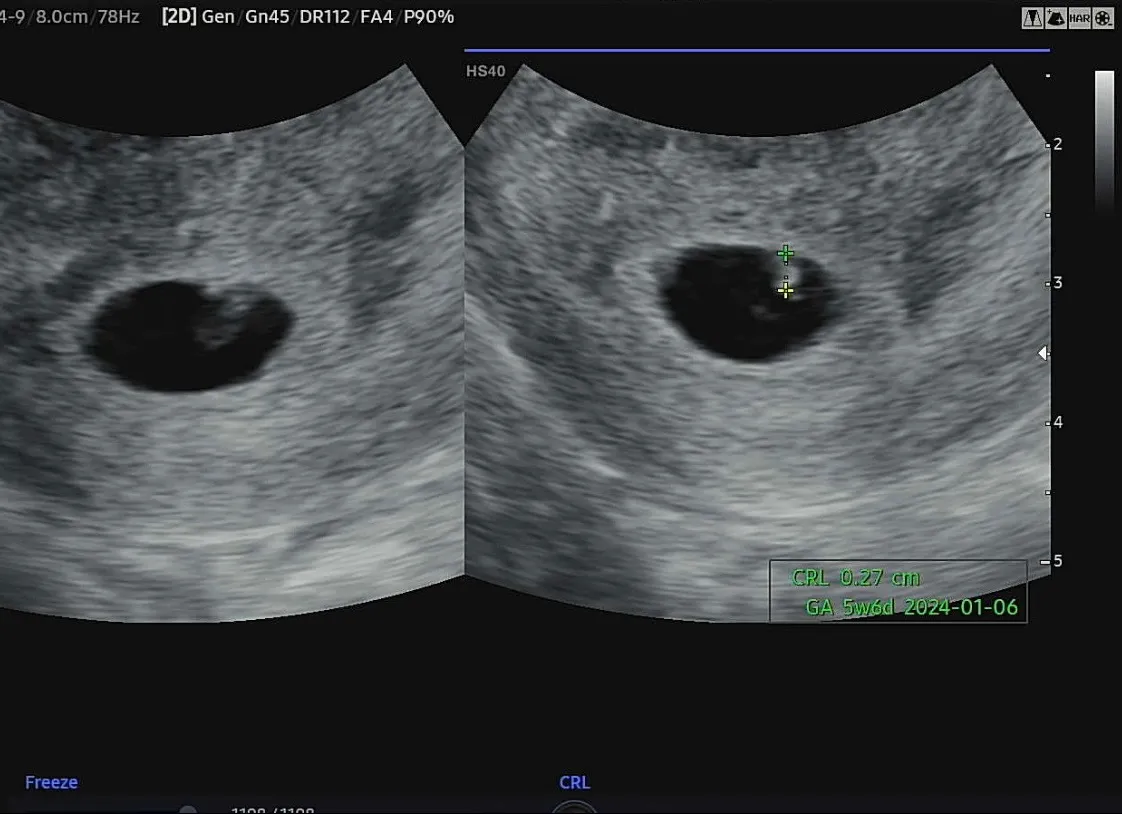The image size is (1122, 814).
Task: Toggle the HAR harmonic imaging indicator
Action: tap(1079, 19)
